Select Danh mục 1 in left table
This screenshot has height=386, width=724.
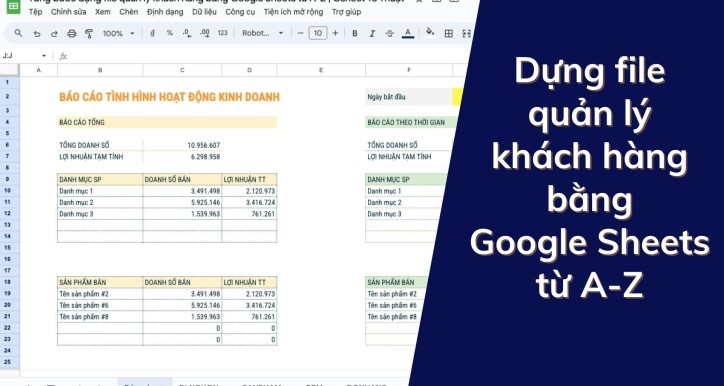100,191
